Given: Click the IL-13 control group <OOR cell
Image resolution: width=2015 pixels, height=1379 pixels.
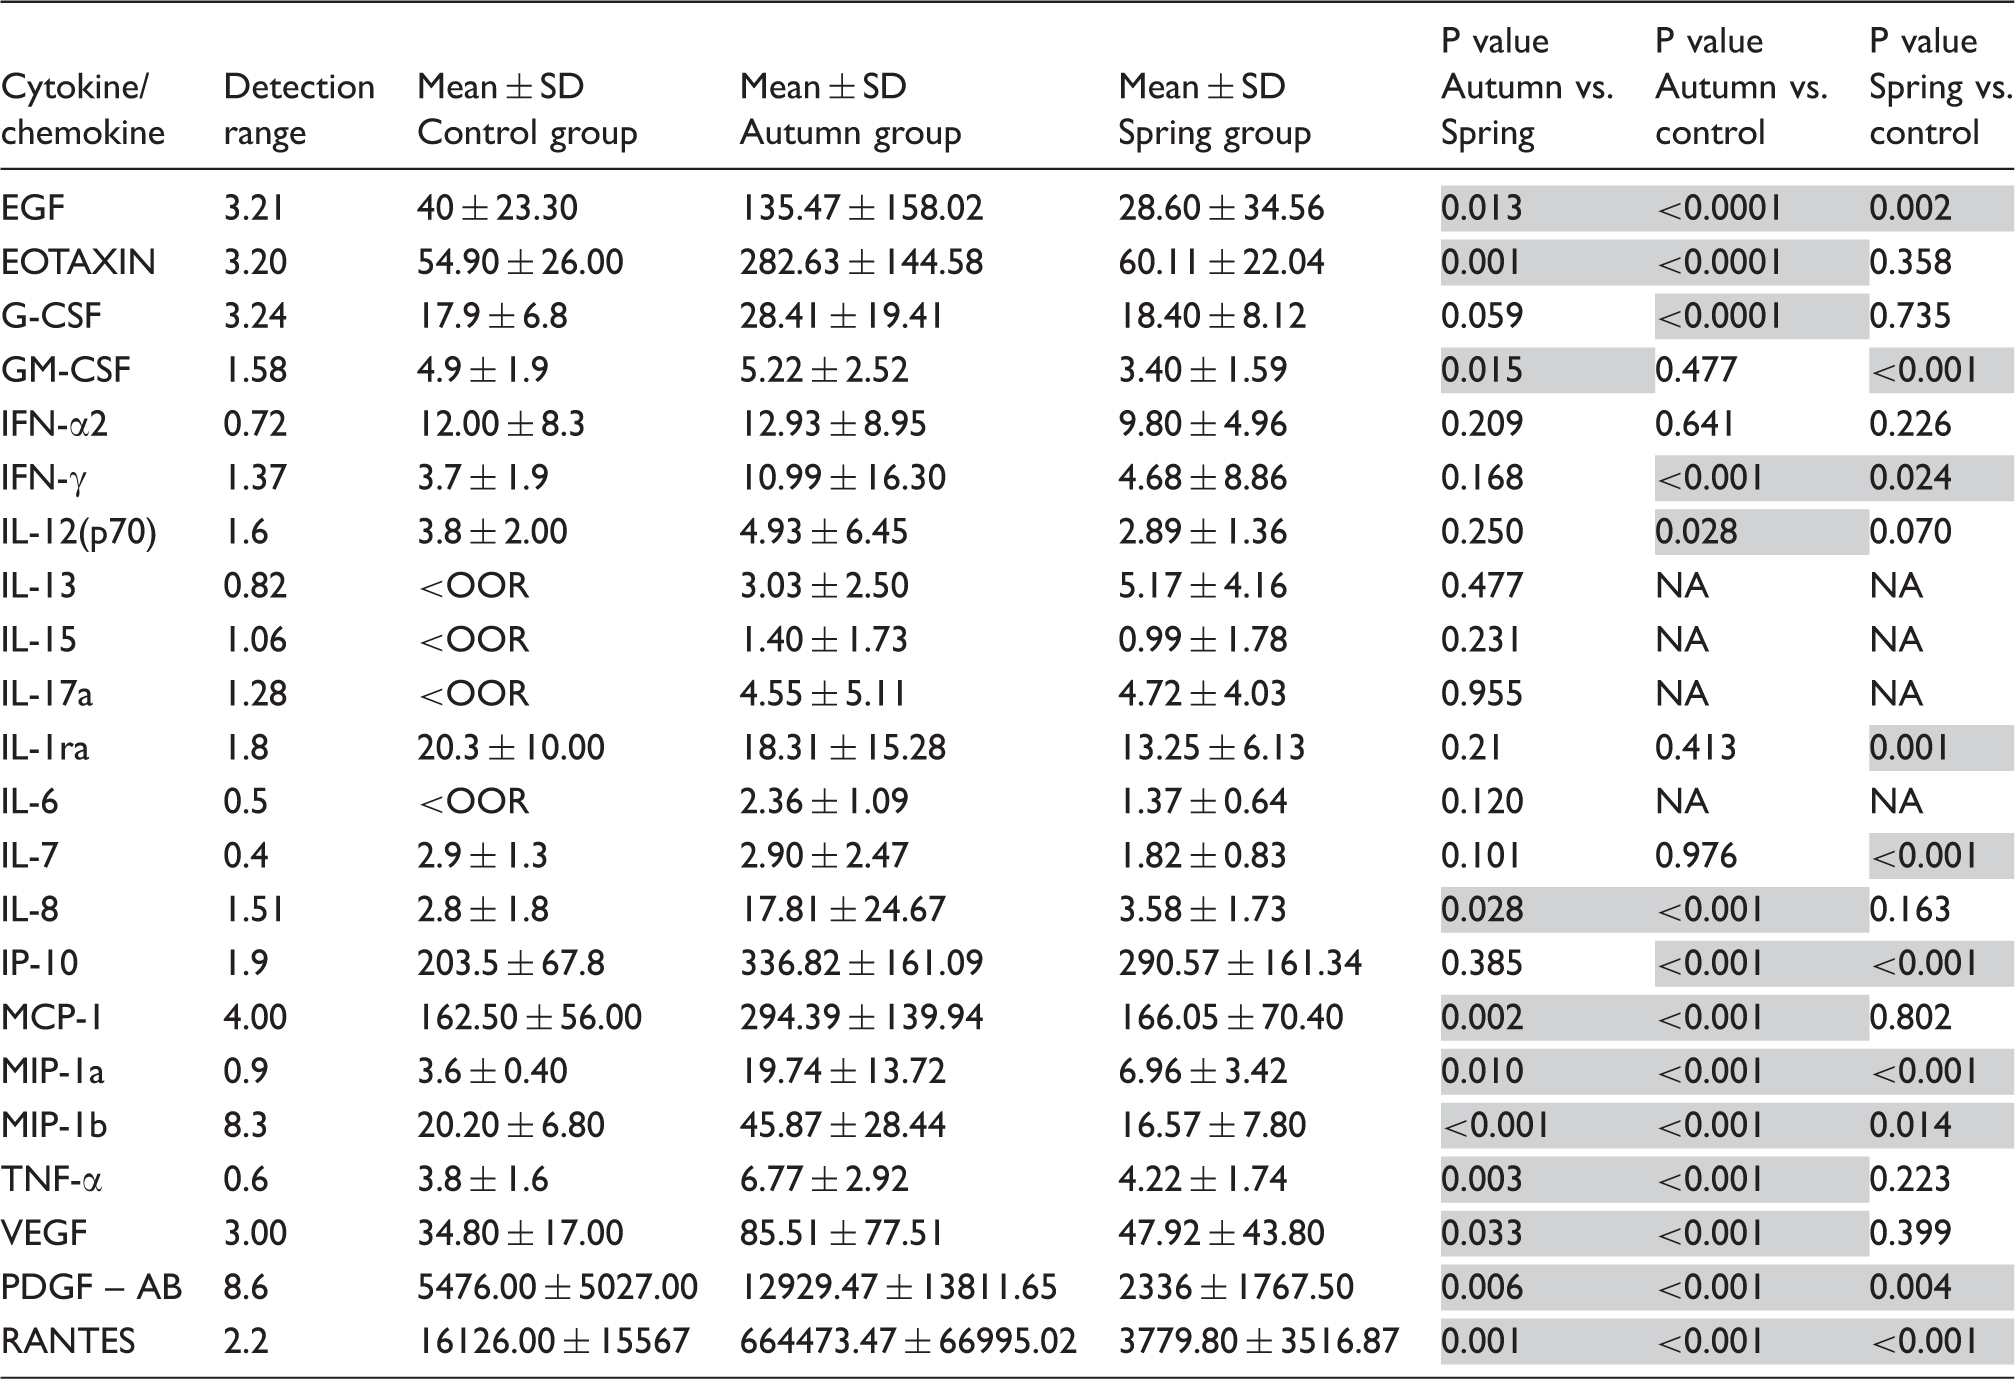Looking at the screenshot, I should coord(473,586).
